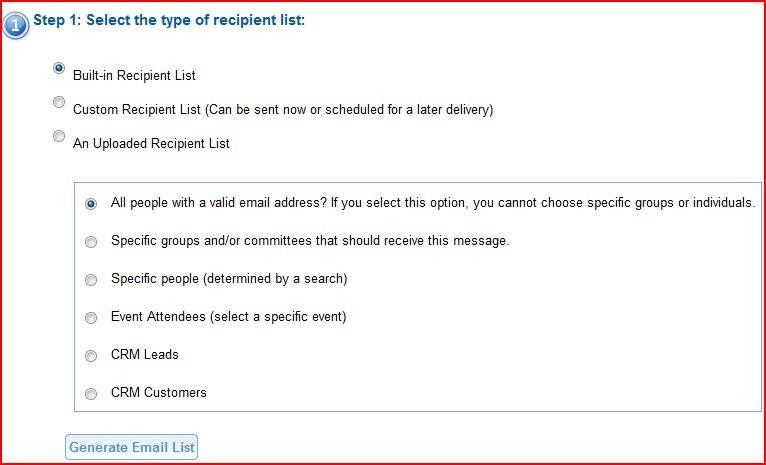Click the Step 1 number icon
The image size is (766, 465).
pos(15,24)
